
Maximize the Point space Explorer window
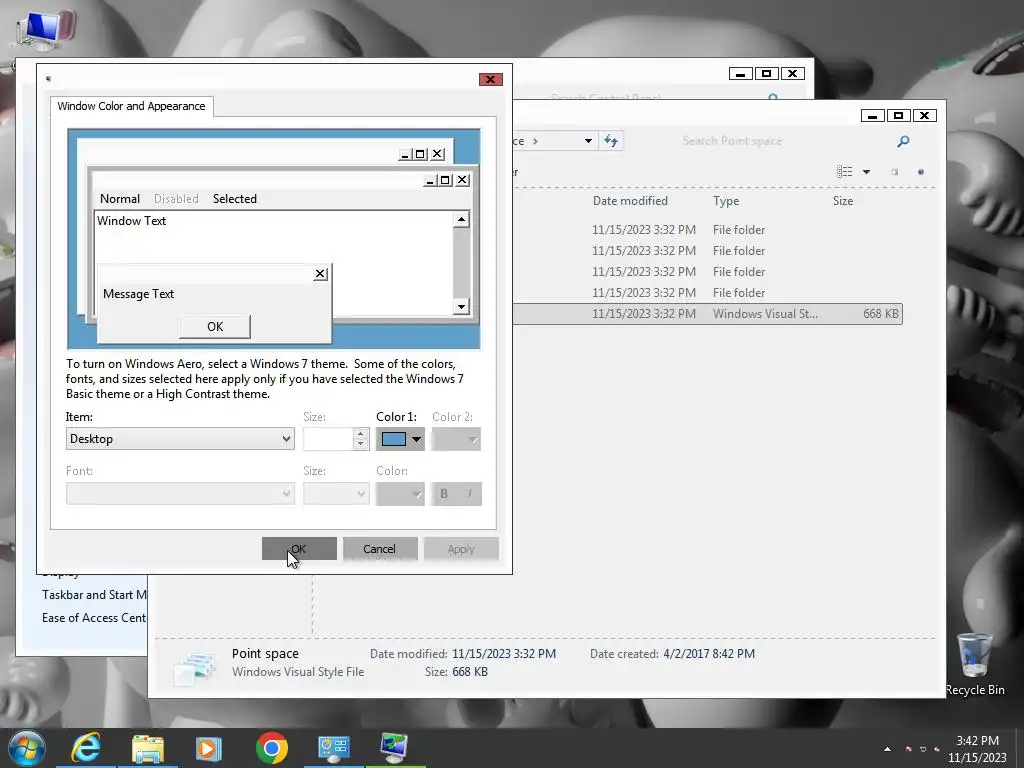[898, 116]
